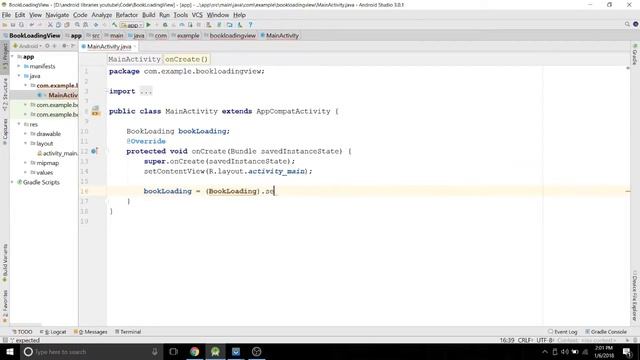
Task: Select the MainActivity.java editor tab
Action: click(x=109, y=47)
